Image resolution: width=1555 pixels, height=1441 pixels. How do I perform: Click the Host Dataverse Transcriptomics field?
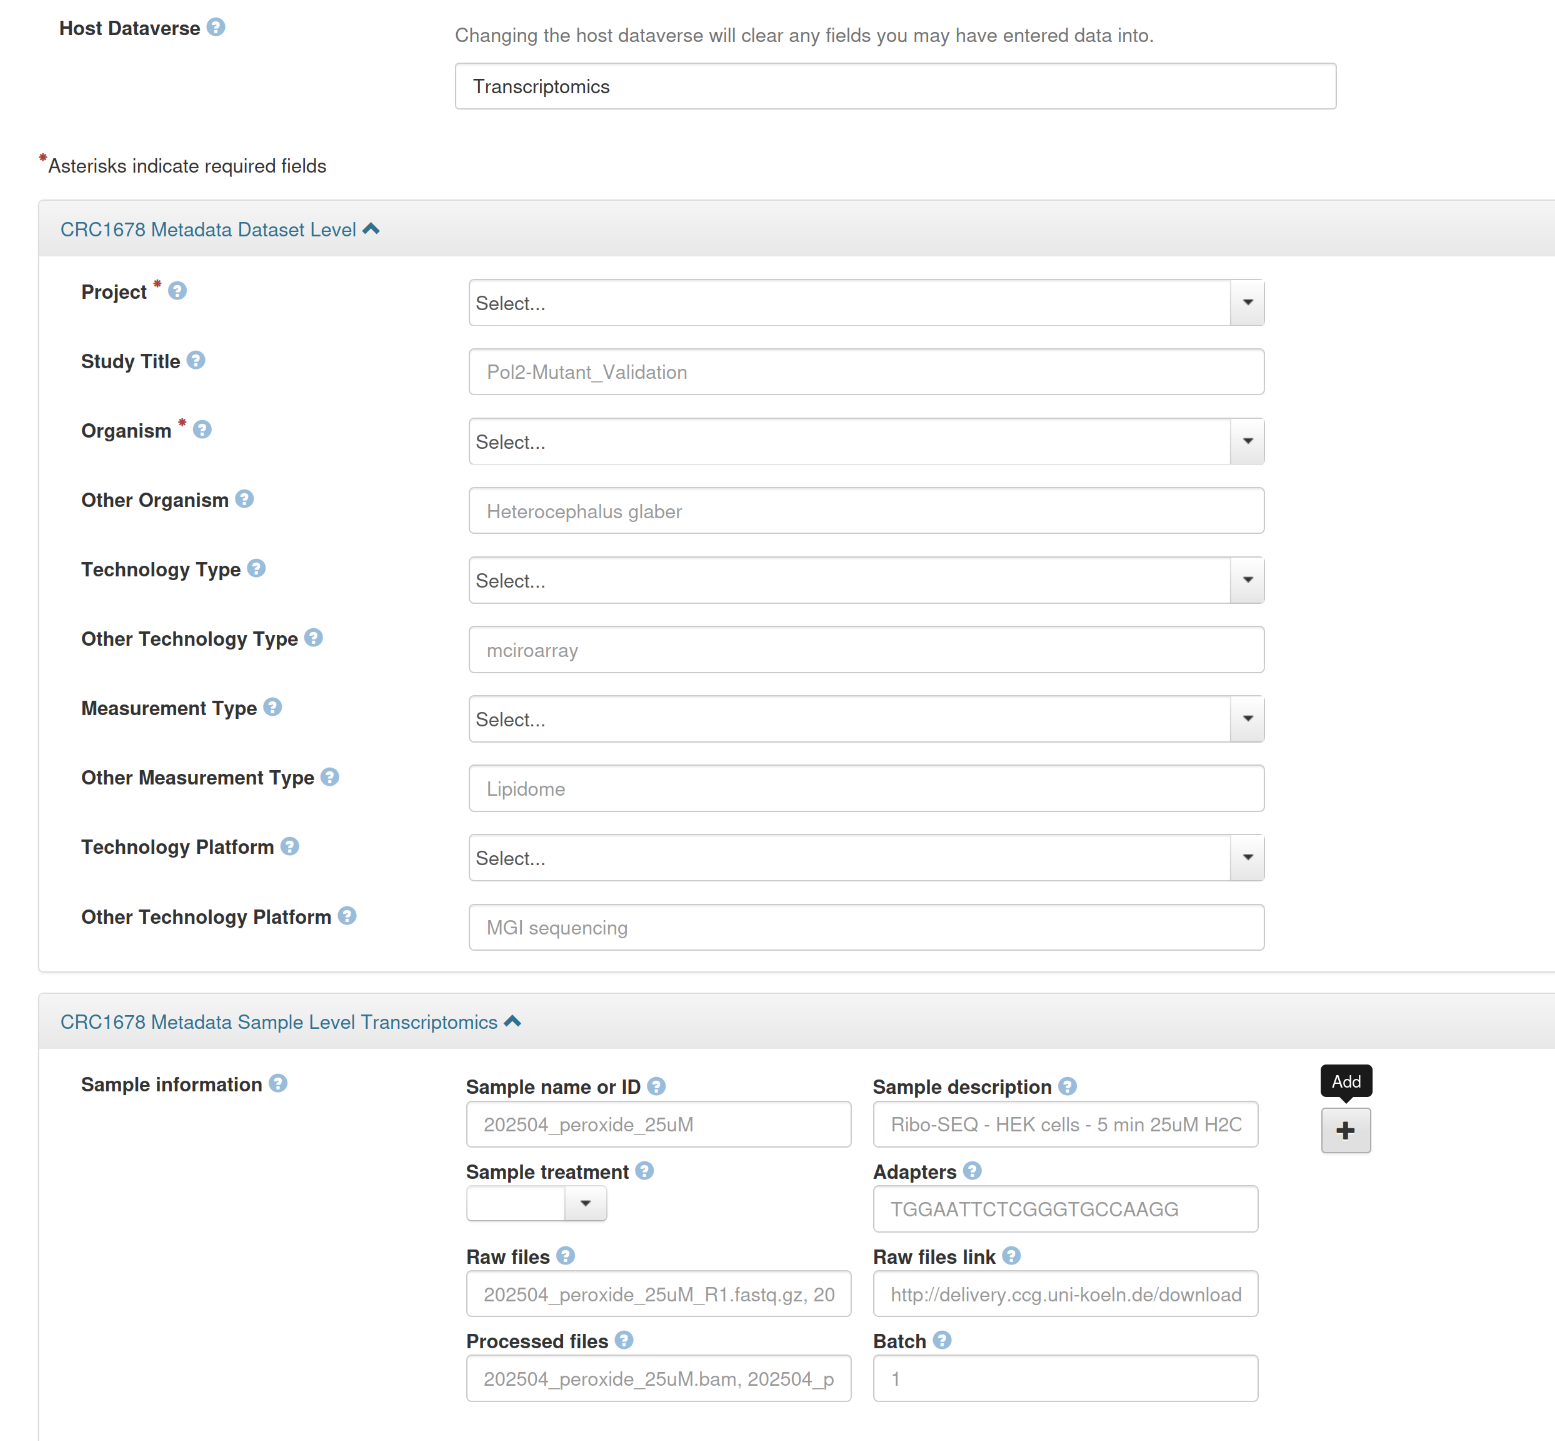pyautogui.click(x=895, y=87)
